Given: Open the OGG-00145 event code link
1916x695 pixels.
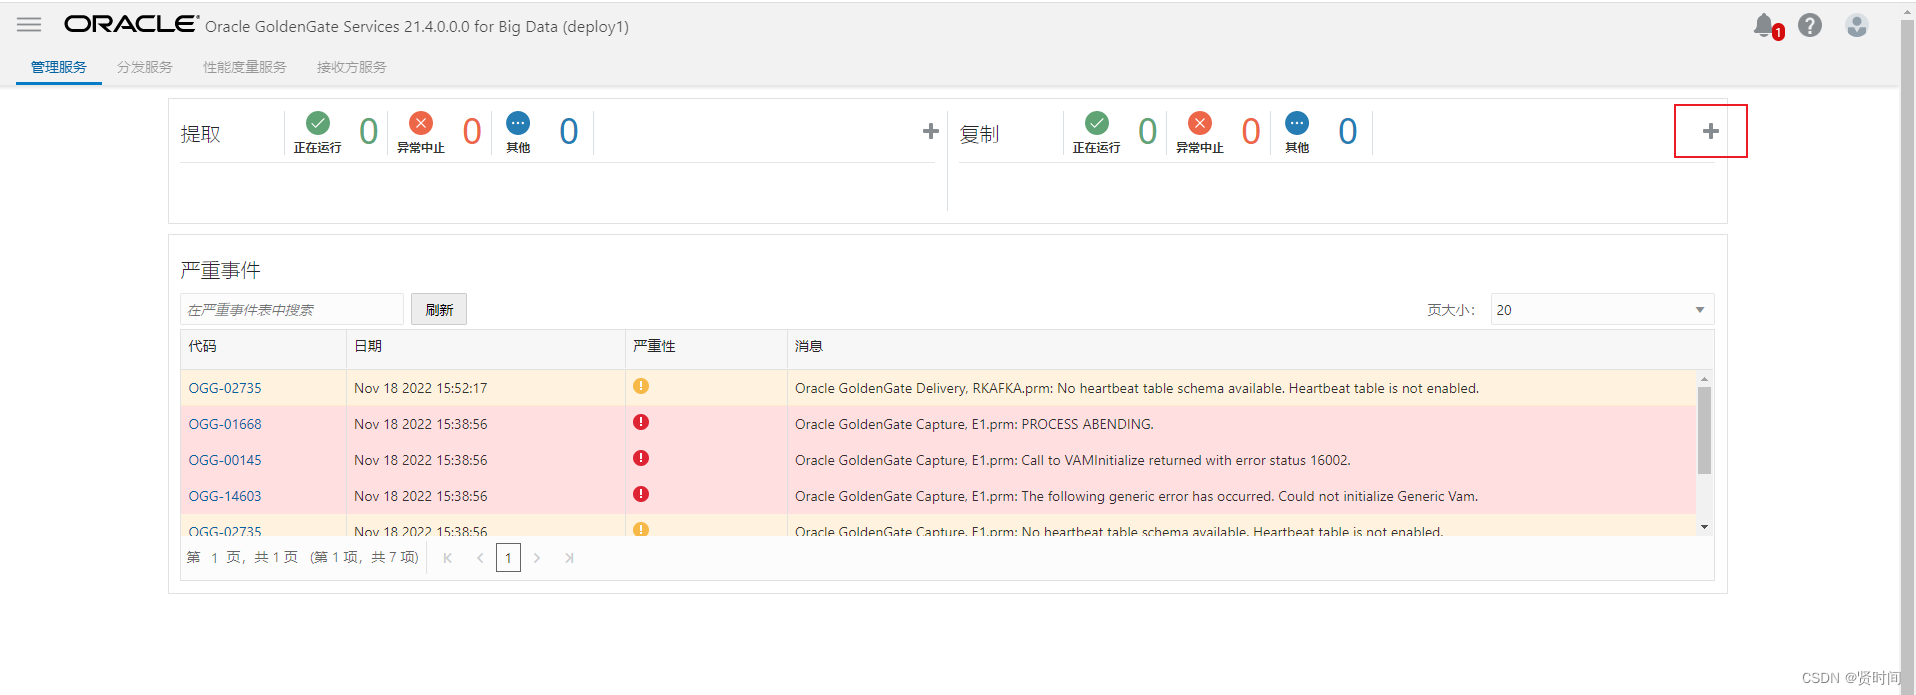Looking at the screenshot, I should [x=225, y=460].
